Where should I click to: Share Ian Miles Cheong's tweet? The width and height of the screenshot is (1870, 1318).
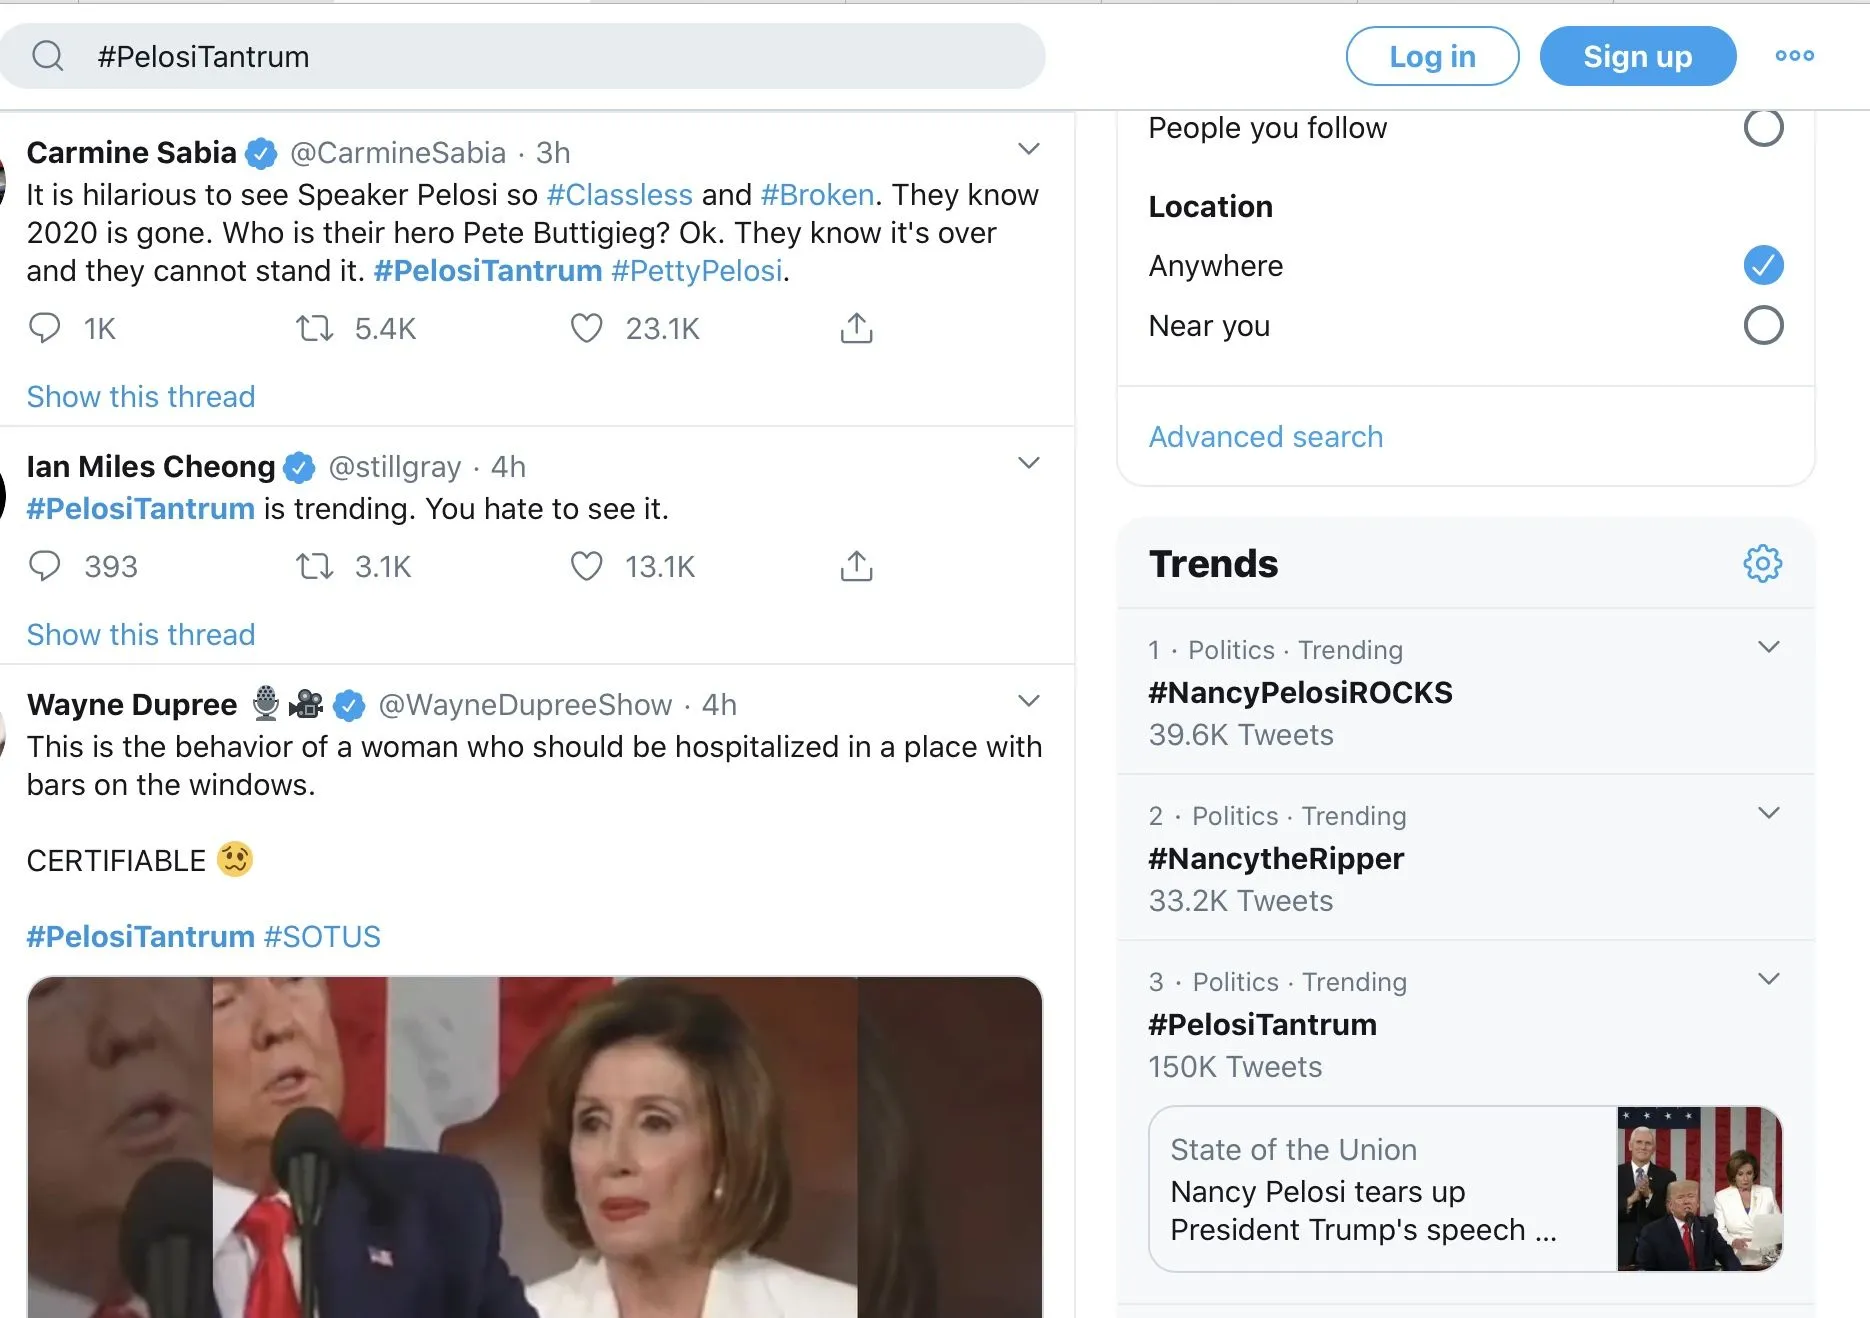tap(856, 566)
